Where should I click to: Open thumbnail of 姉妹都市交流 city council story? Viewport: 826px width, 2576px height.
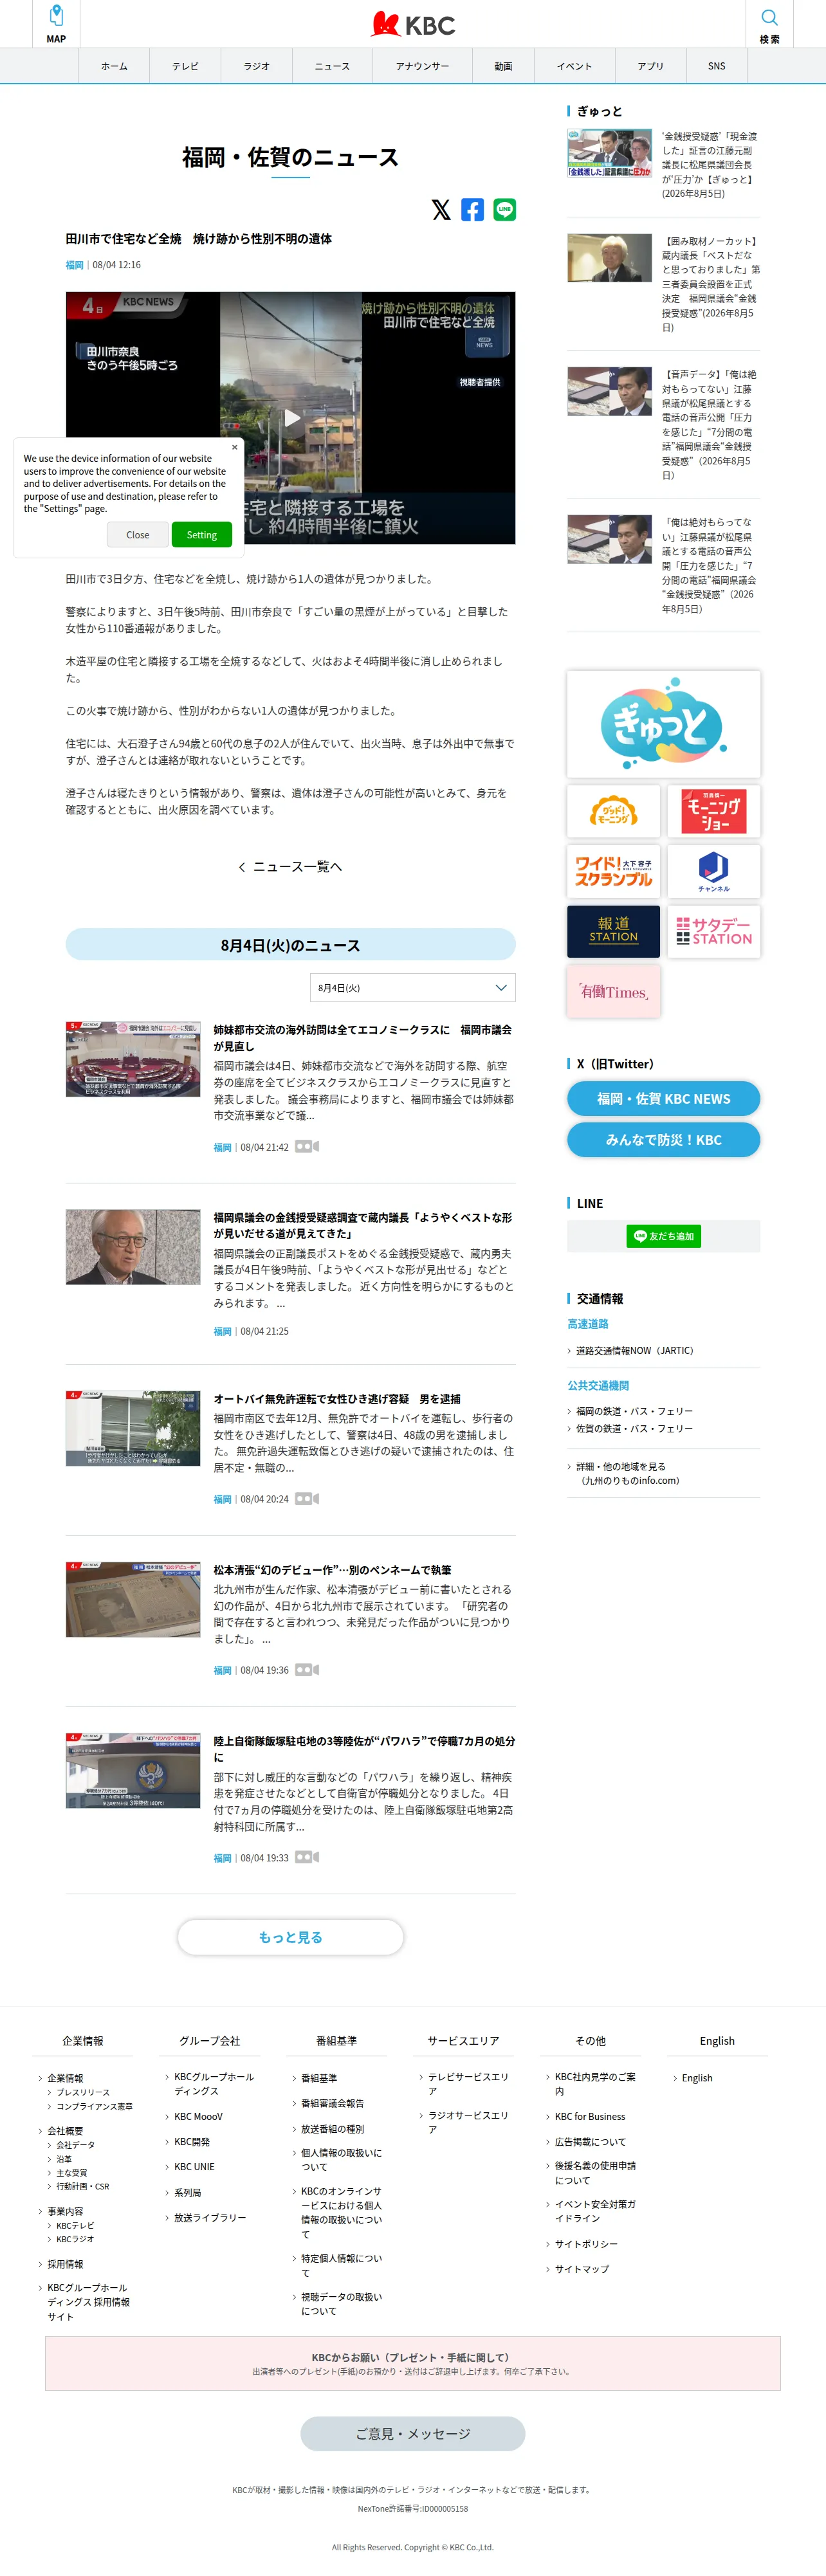point(133,1059)
